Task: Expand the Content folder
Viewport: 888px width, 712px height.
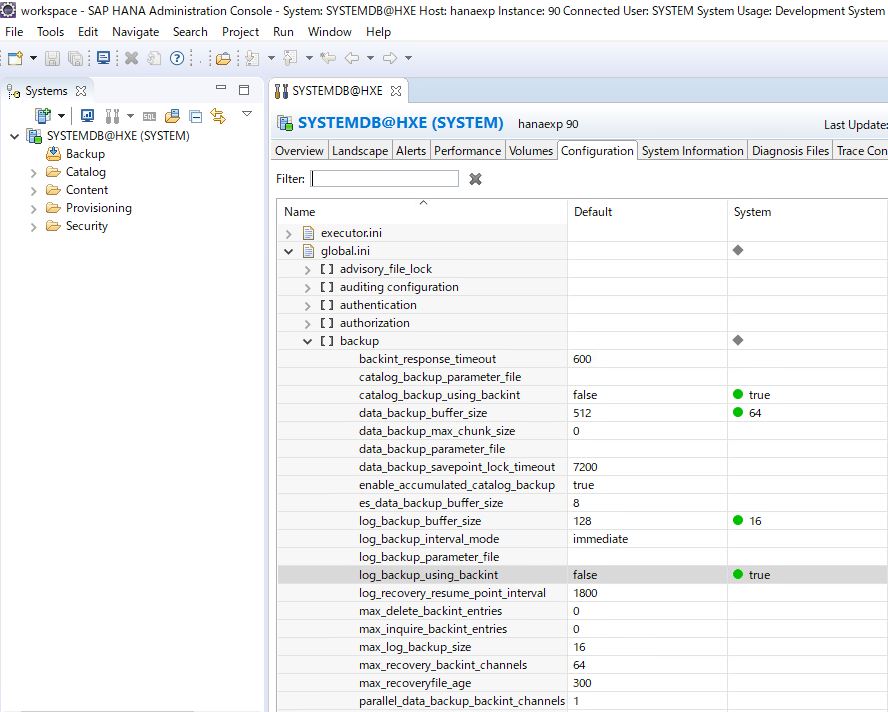Action: [x=33, y=190]
